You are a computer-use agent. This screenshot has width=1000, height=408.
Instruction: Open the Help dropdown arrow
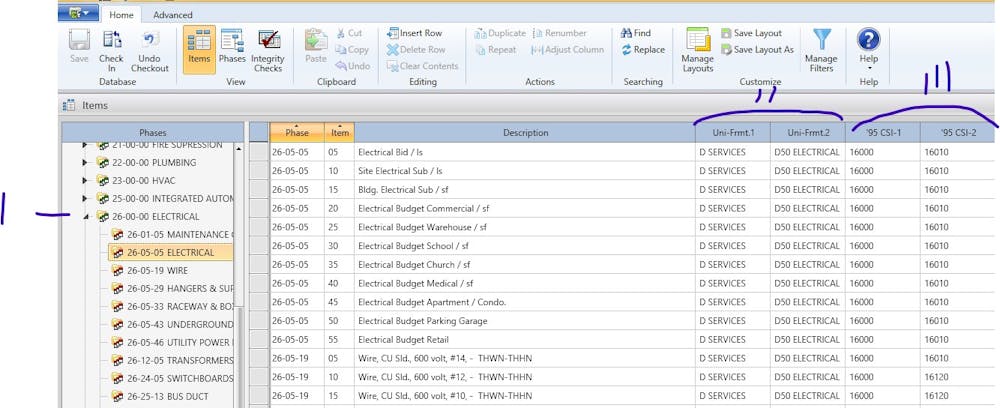pyautogui.click(x=869, y=68)
